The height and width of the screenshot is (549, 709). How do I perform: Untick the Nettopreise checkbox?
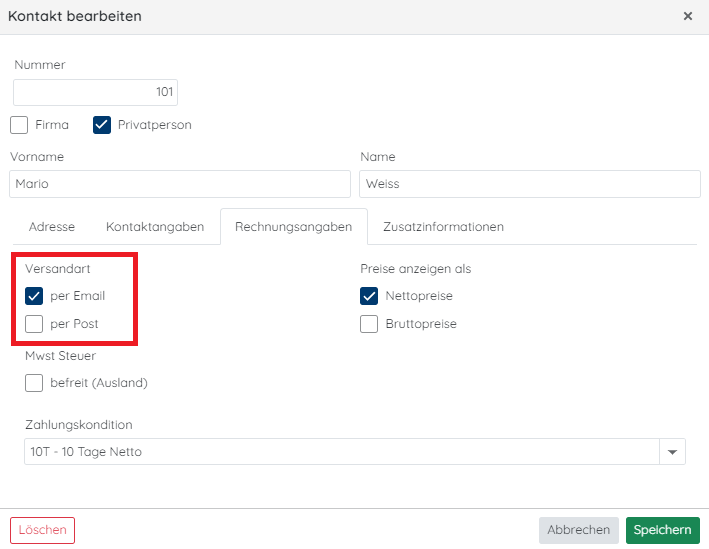pyautogui.click(x=369, y=296)
